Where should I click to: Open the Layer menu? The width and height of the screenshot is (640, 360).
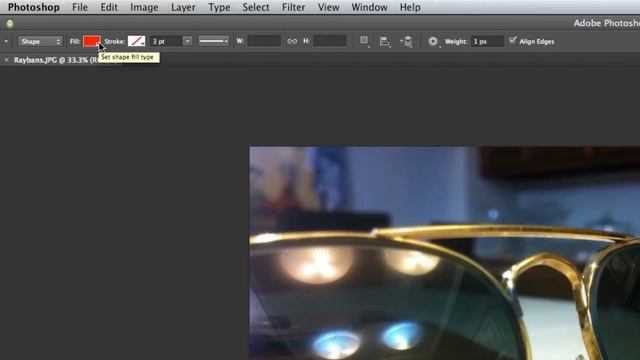click(183, 7)
